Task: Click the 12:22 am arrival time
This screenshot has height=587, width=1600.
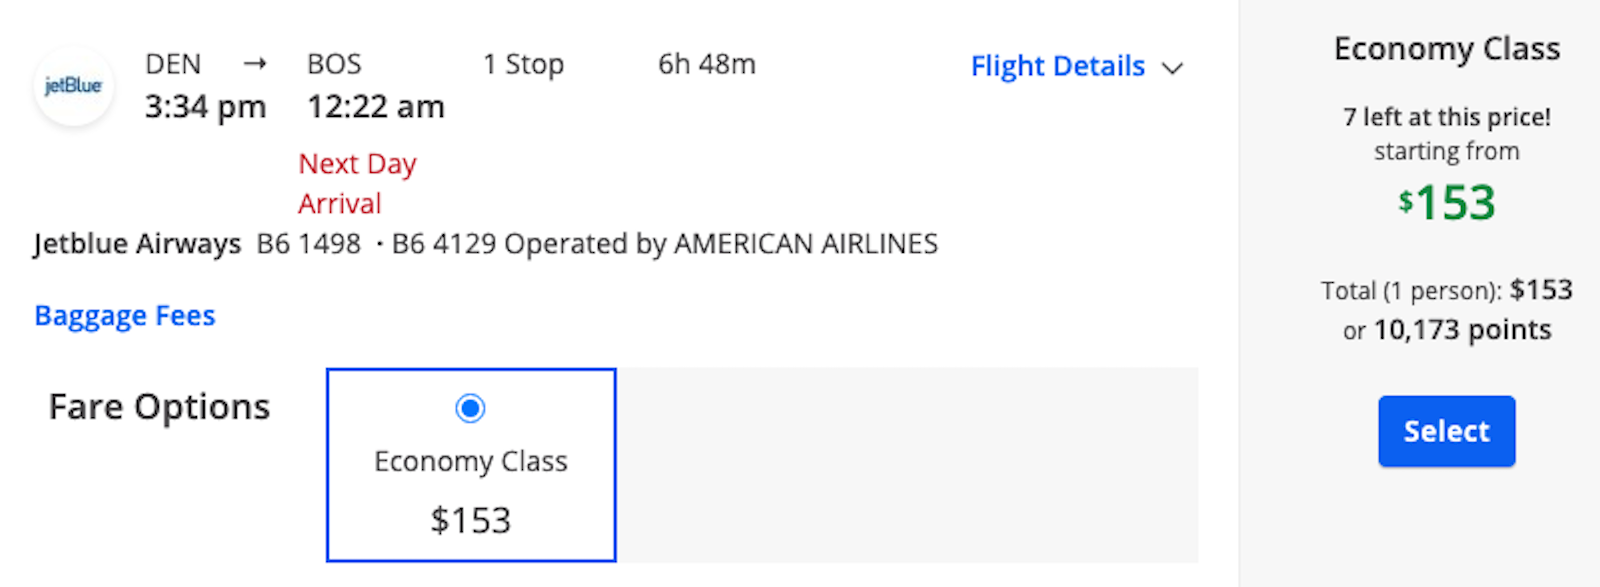Action: (x=375, y=106)
